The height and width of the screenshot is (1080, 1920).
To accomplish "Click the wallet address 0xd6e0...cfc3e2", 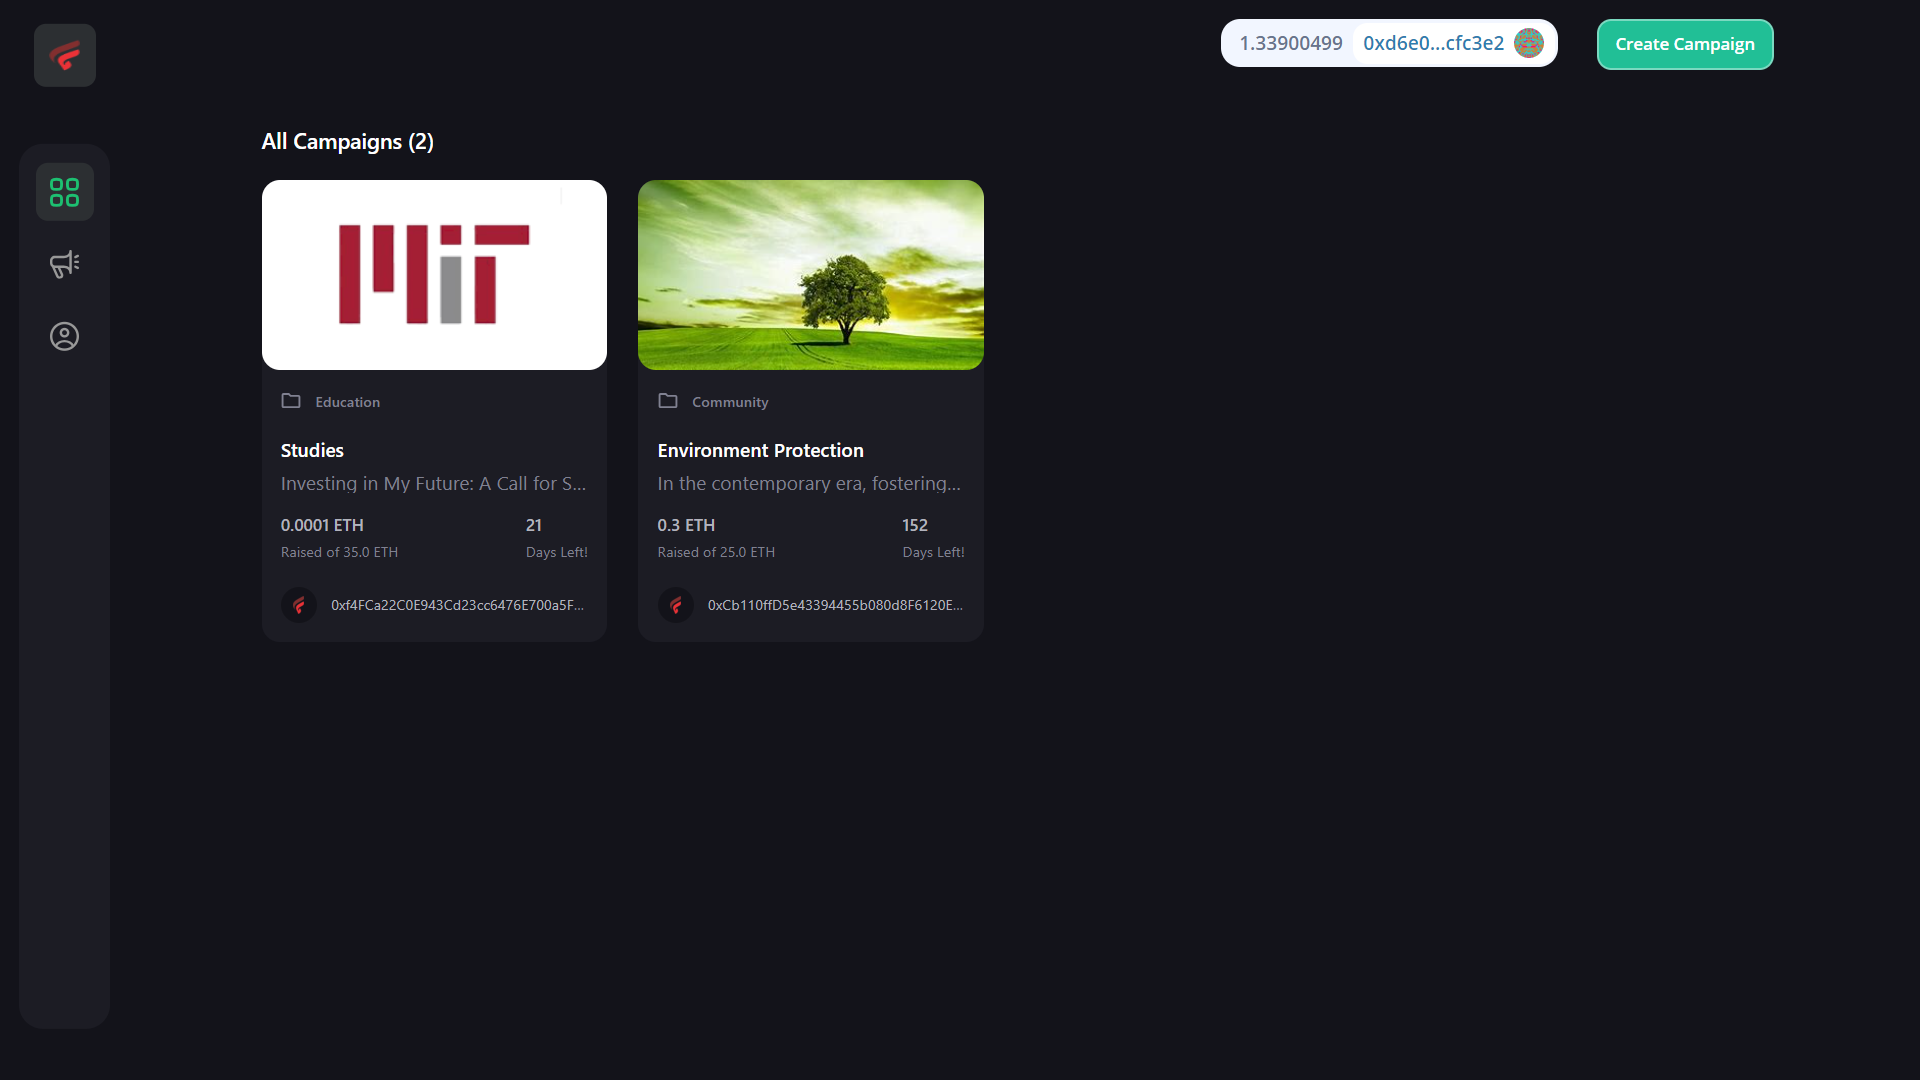I will click(1433, 43).
